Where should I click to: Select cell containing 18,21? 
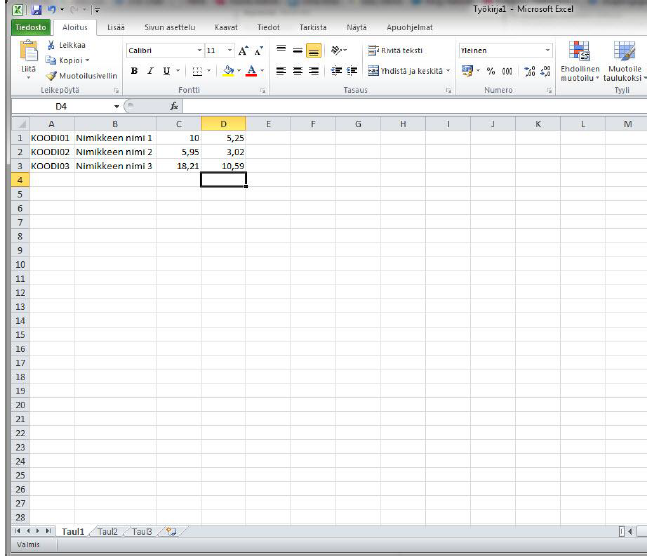(179, 166)
